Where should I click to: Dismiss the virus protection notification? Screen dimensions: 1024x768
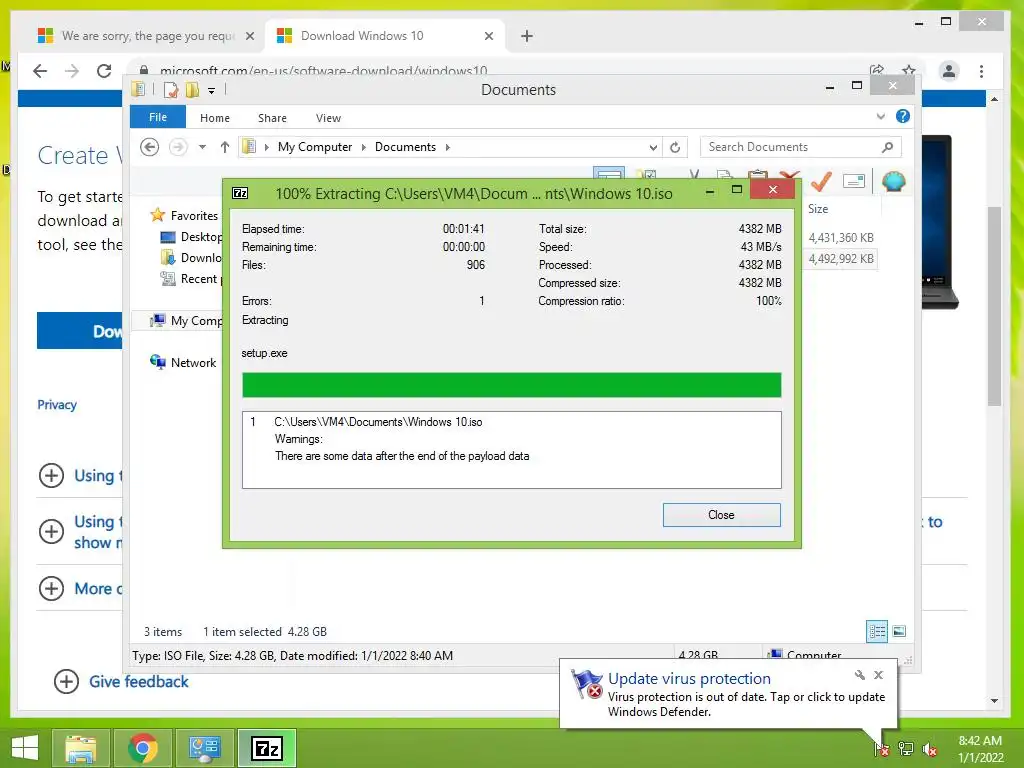coord(878,675)
